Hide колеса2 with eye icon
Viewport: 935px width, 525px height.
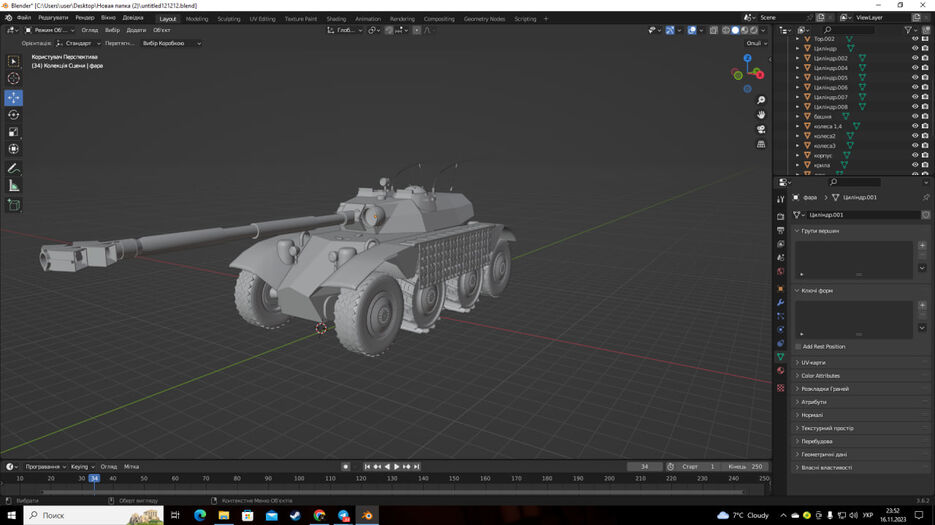915,135
